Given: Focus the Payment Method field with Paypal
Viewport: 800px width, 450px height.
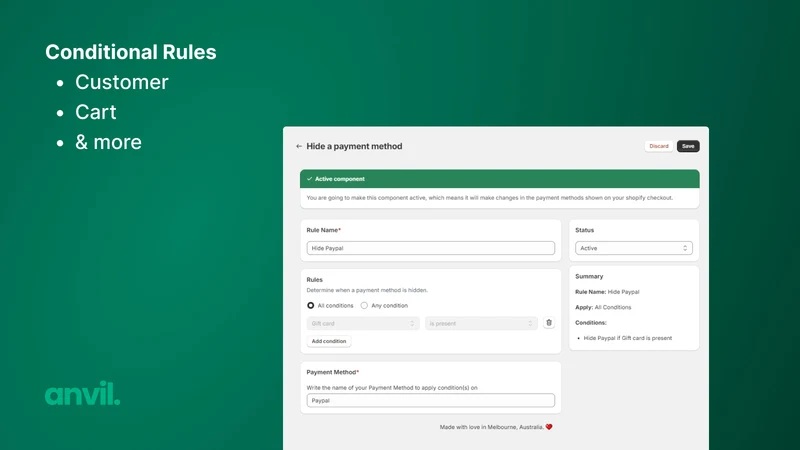Looking at the screenshot, I should click(x=431, y=401).
